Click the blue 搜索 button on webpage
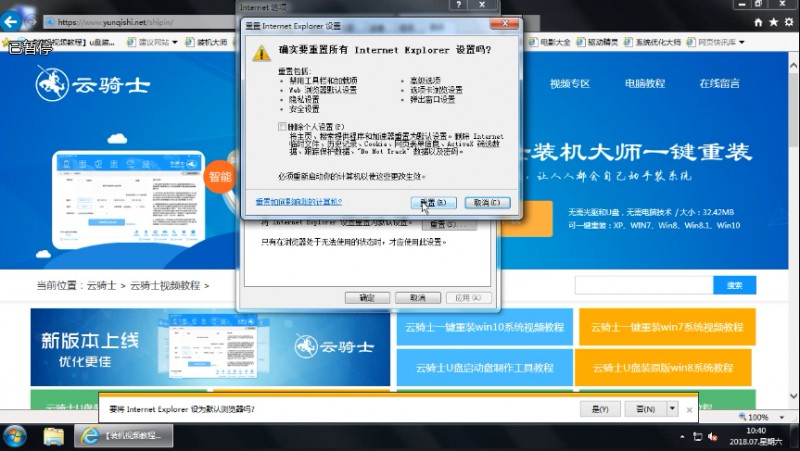 735,285
